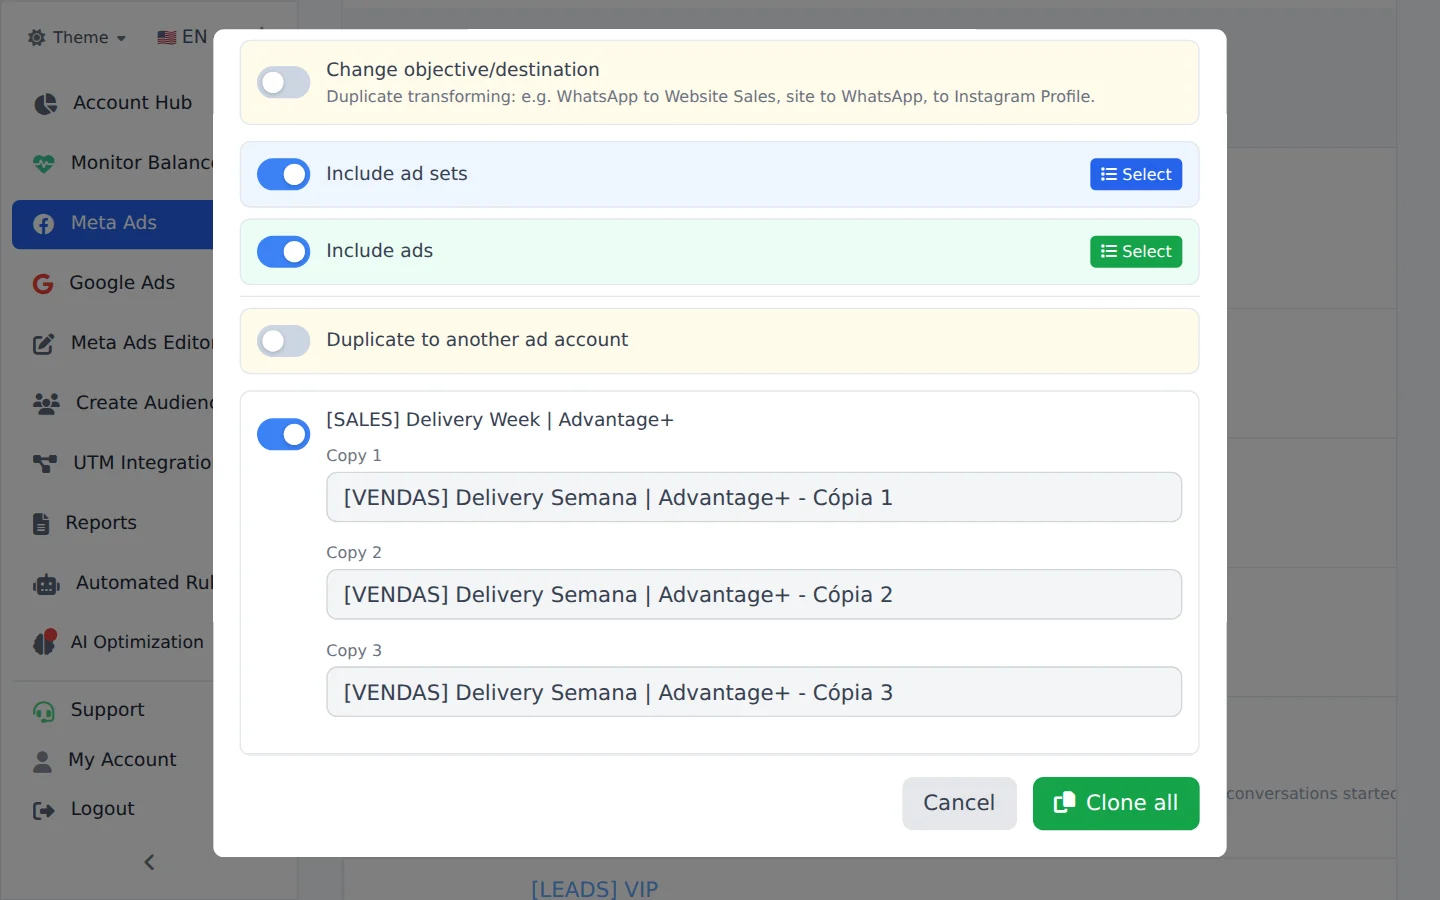Click the Theme gear icon
Viewport: 1440px width, 900px height.
37,37
